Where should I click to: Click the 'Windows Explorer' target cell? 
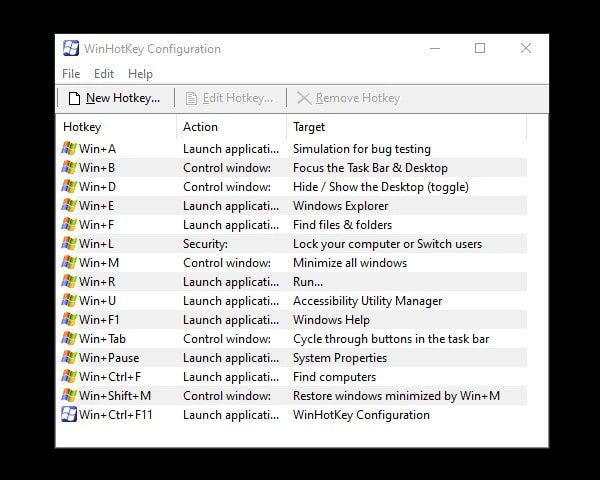coord(341,206)
